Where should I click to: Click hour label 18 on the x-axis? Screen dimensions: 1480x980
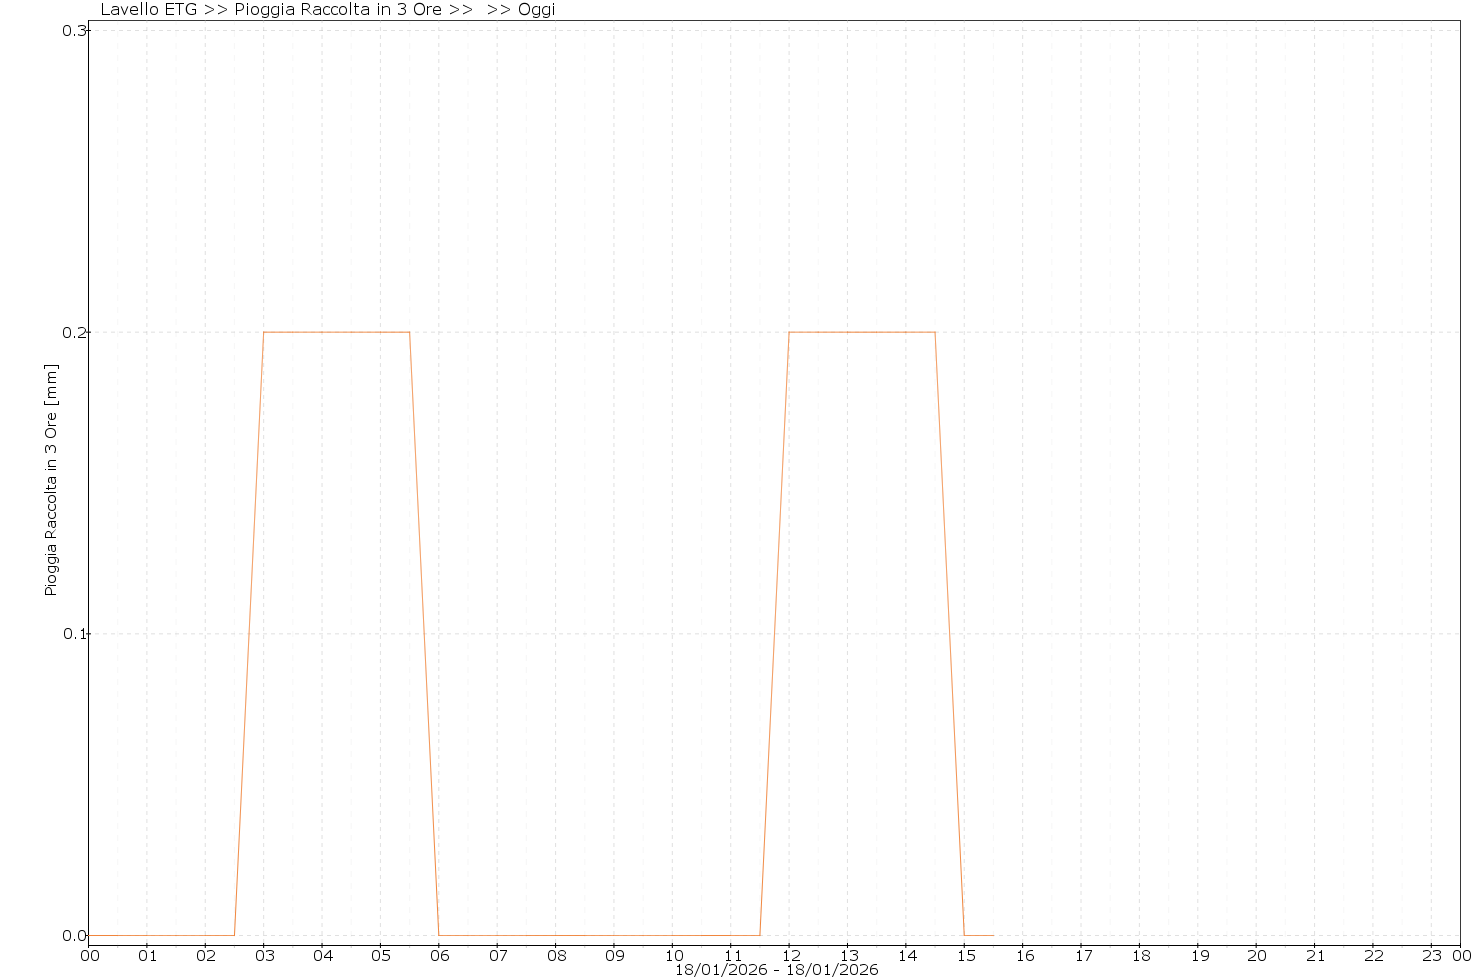pos(1140,956)
